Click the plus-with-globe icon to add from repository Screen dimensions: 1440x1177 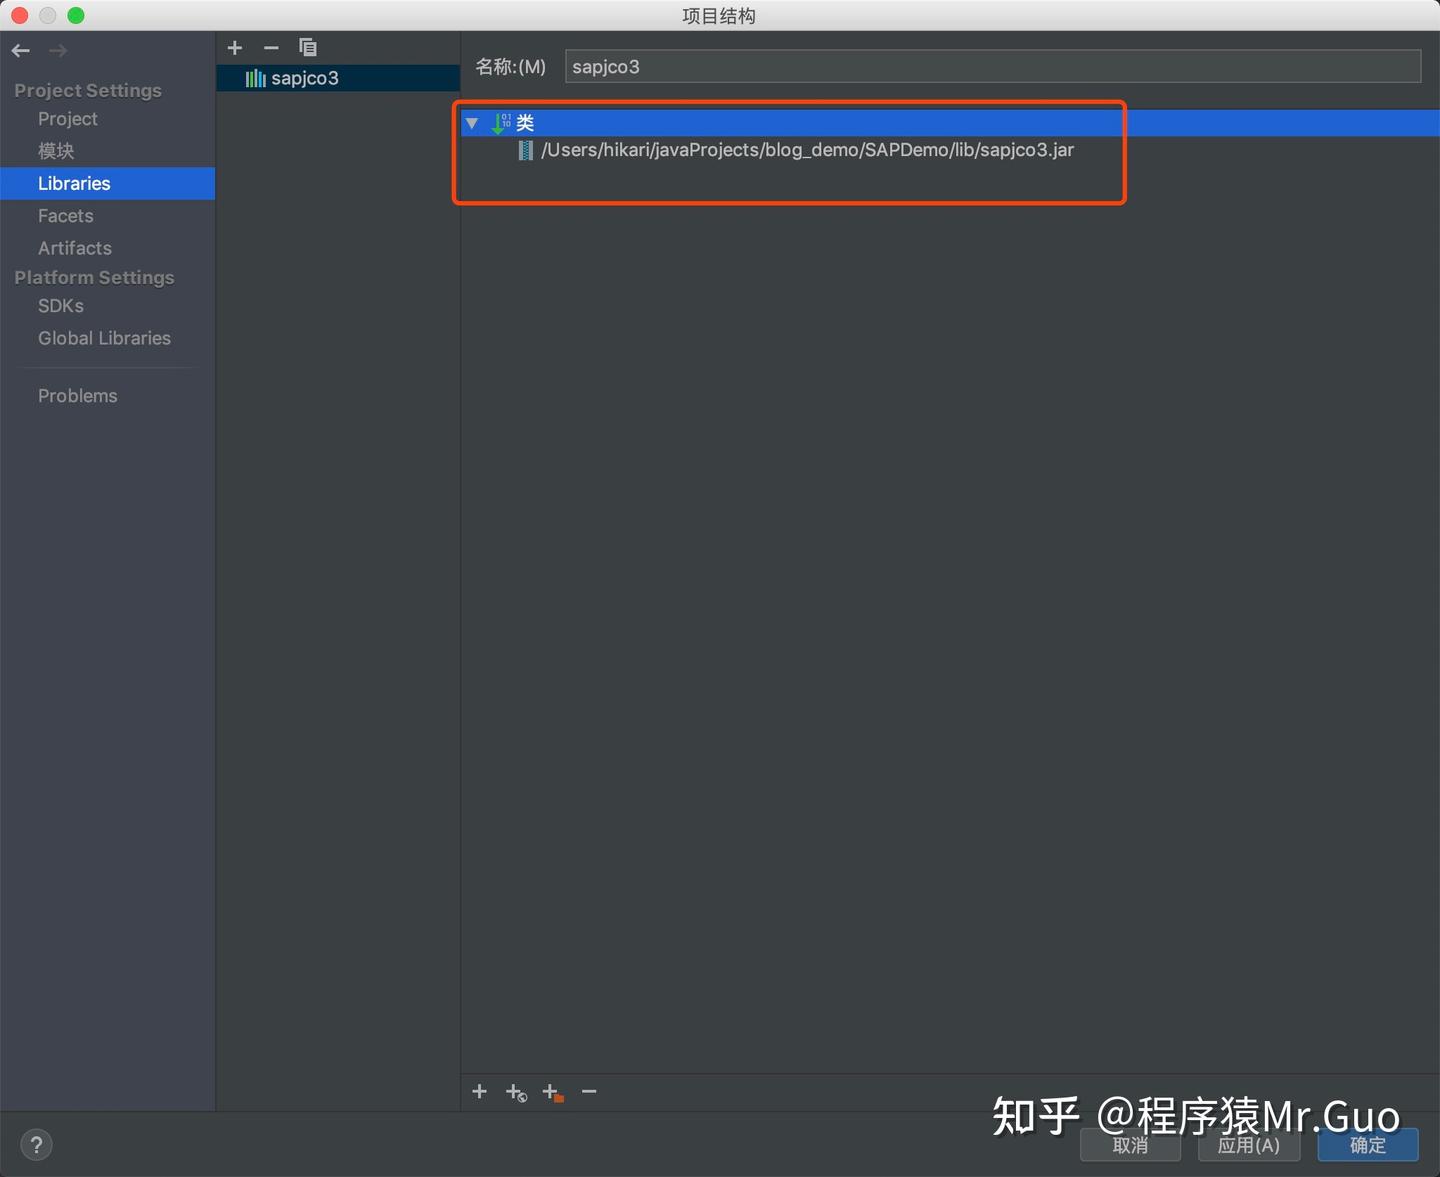516,1092
